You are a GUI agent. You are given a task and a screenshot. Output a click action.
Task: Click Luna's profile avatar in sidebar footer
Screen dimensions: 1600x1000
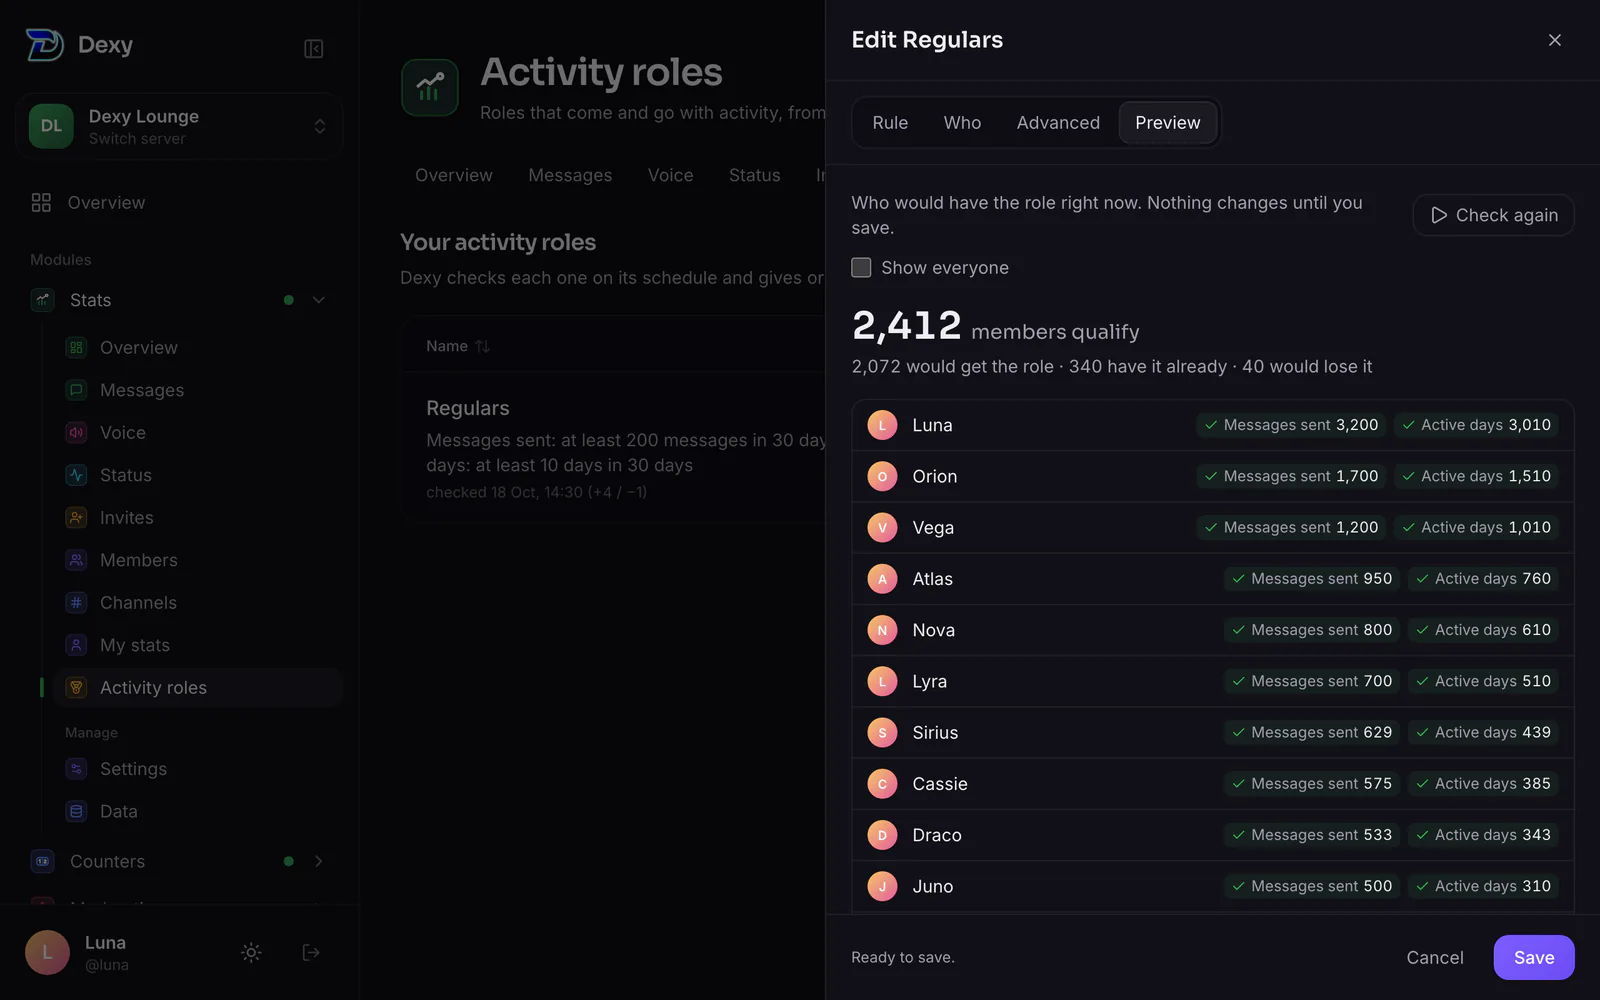coord(47,953)
